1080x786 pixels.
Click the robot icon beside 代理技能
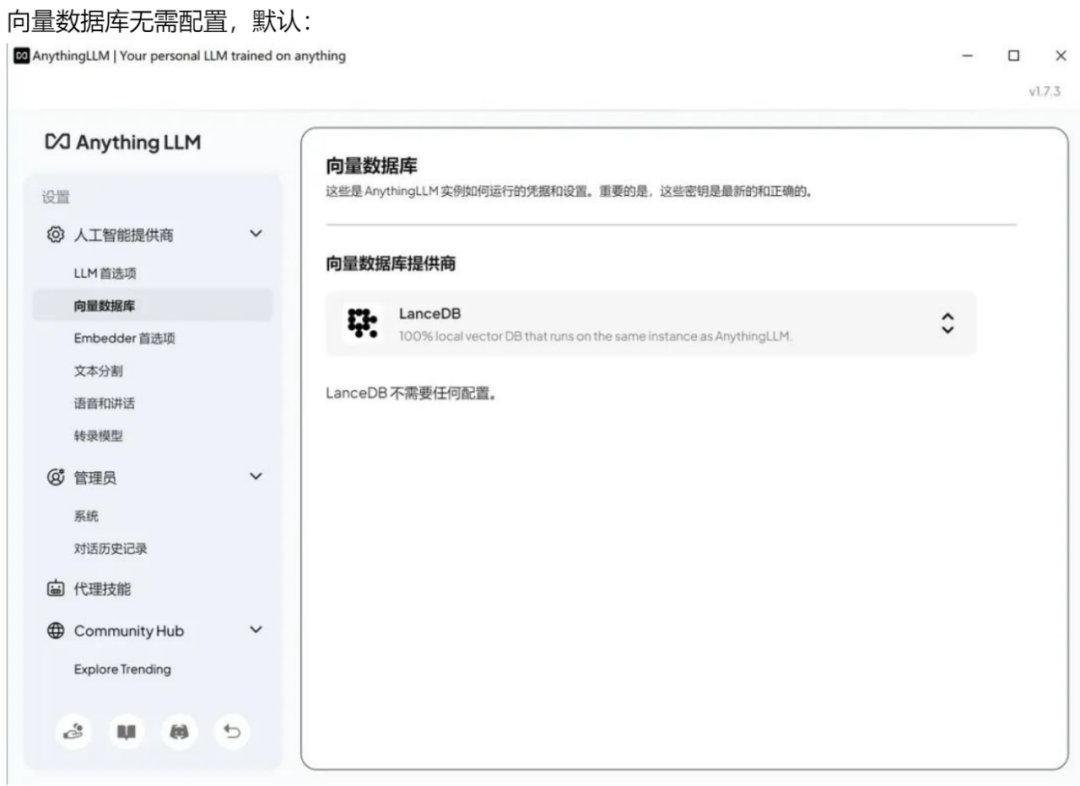pyautogui.click(x=55, y=588)
